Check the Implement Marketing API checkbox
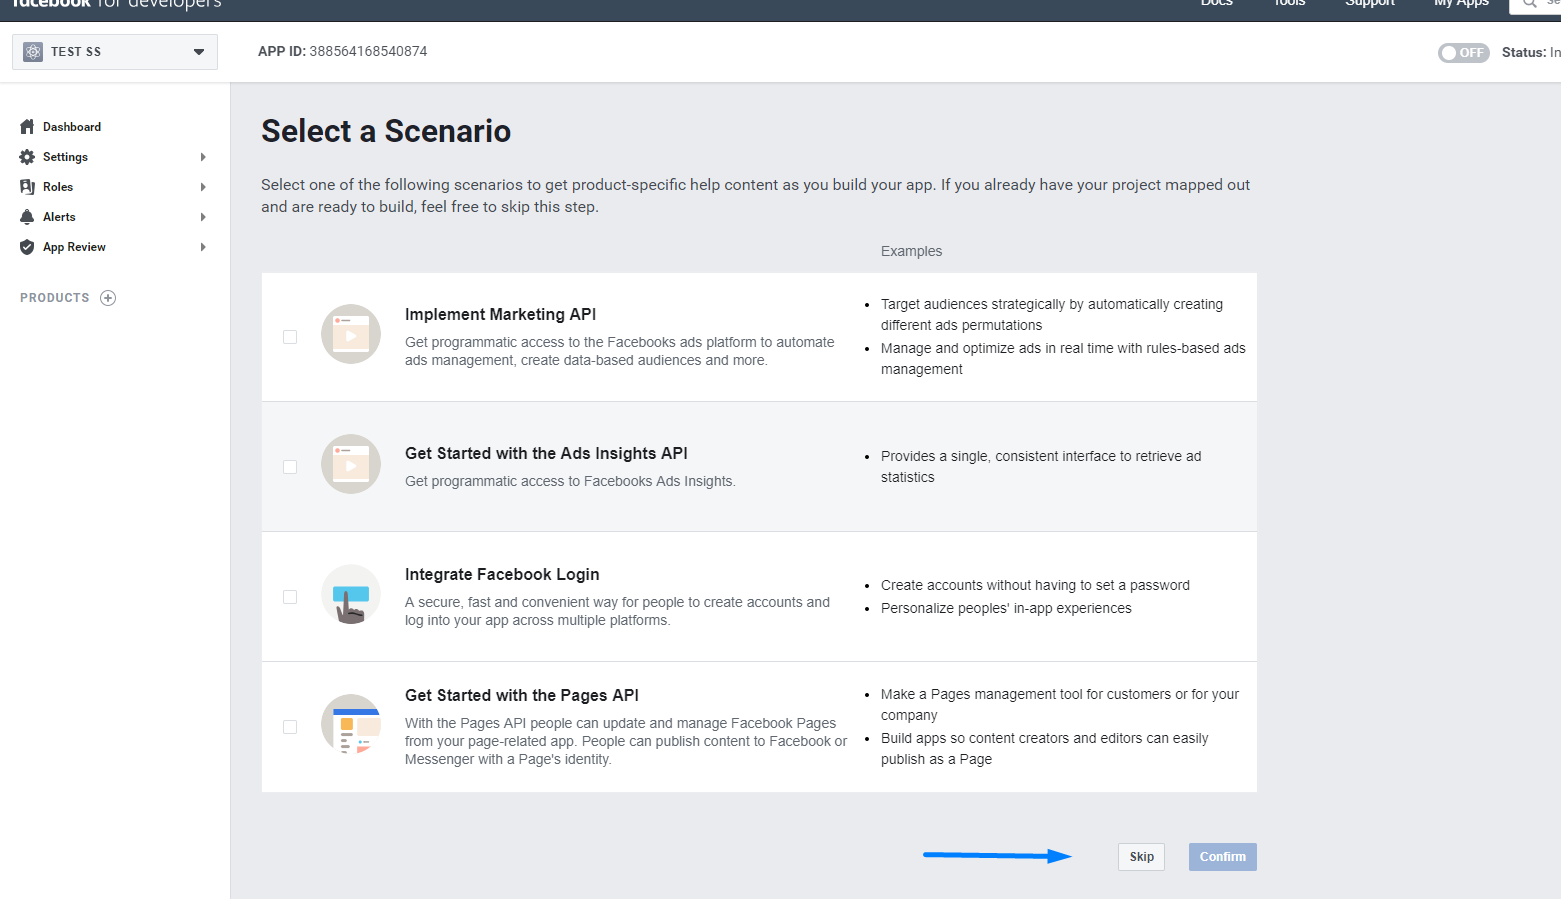 tap(290, 337)
